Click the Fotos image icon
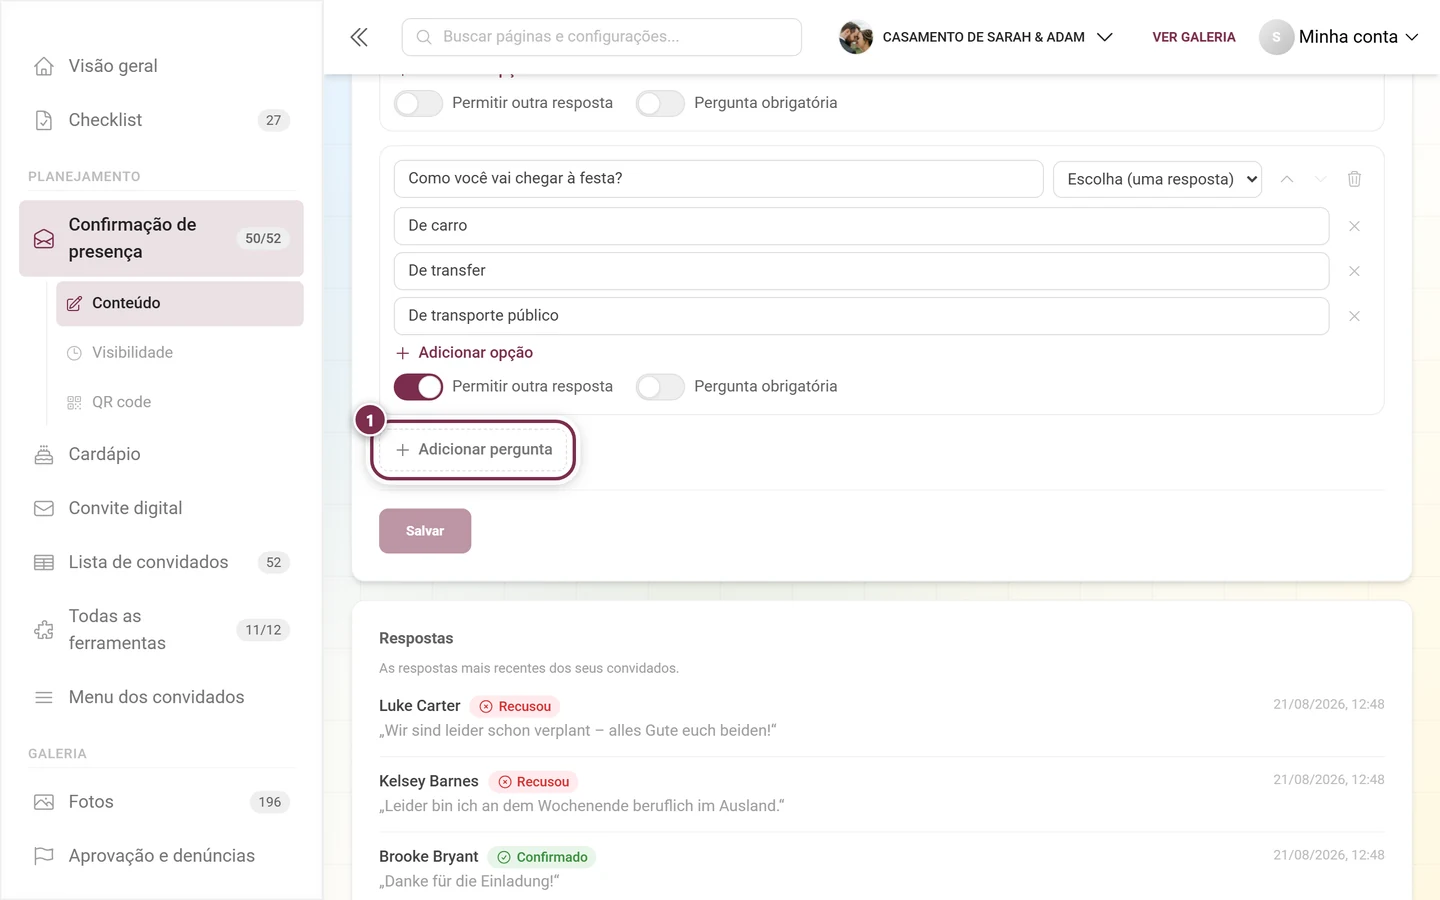Image resolution: width=1440 pixels, height=900 pixels. click(44, 802)
